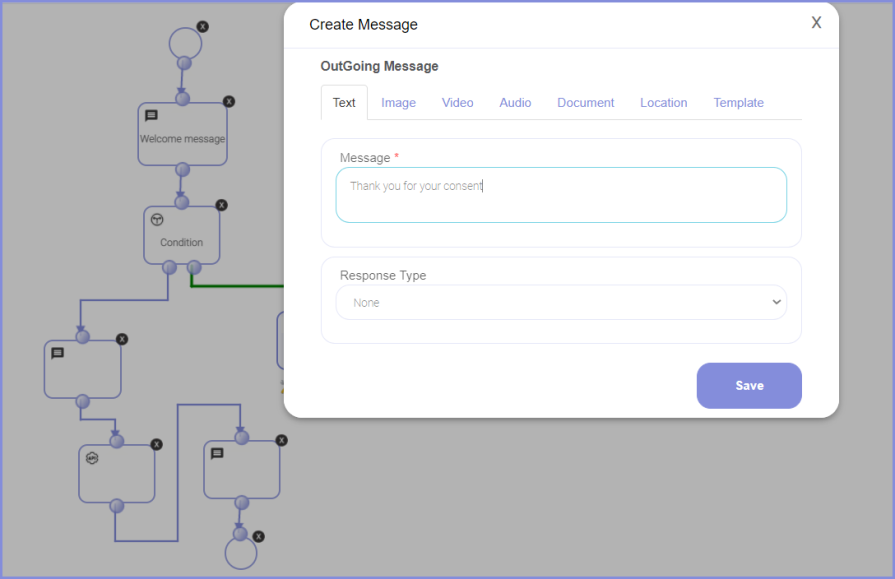
Task: Click the bottom output connector of the API node
Action: click(x=116, y=505)
